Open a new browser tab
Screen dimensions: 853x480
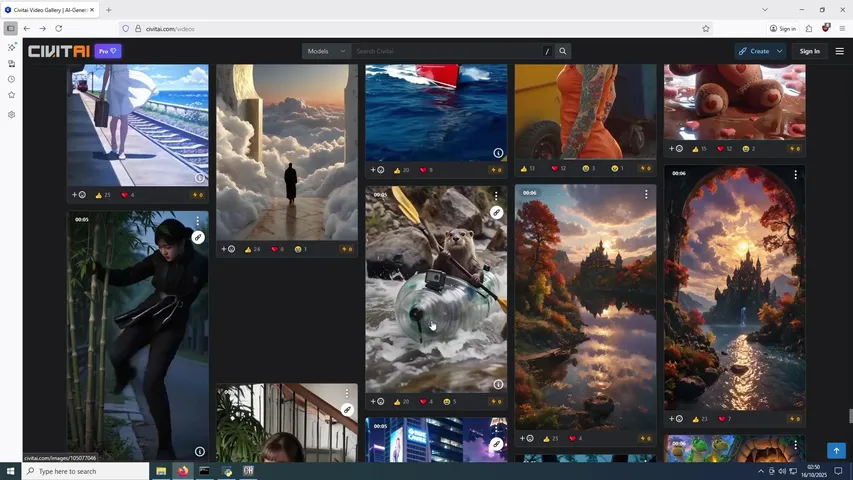pyautogui.click(x=109, y=10)
